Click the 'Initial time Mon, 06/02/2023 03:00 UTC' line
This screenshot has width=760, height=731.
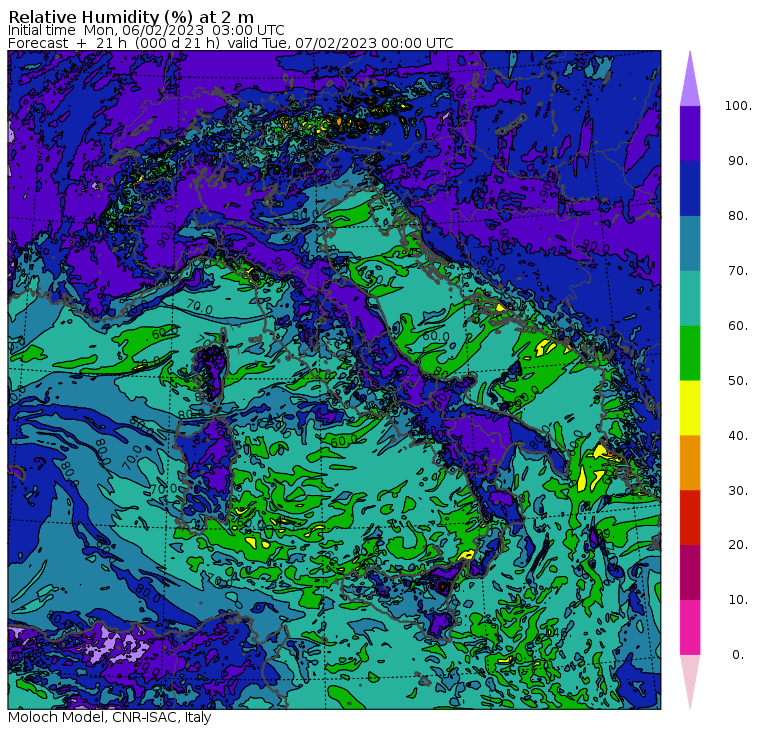pos(146,30)
